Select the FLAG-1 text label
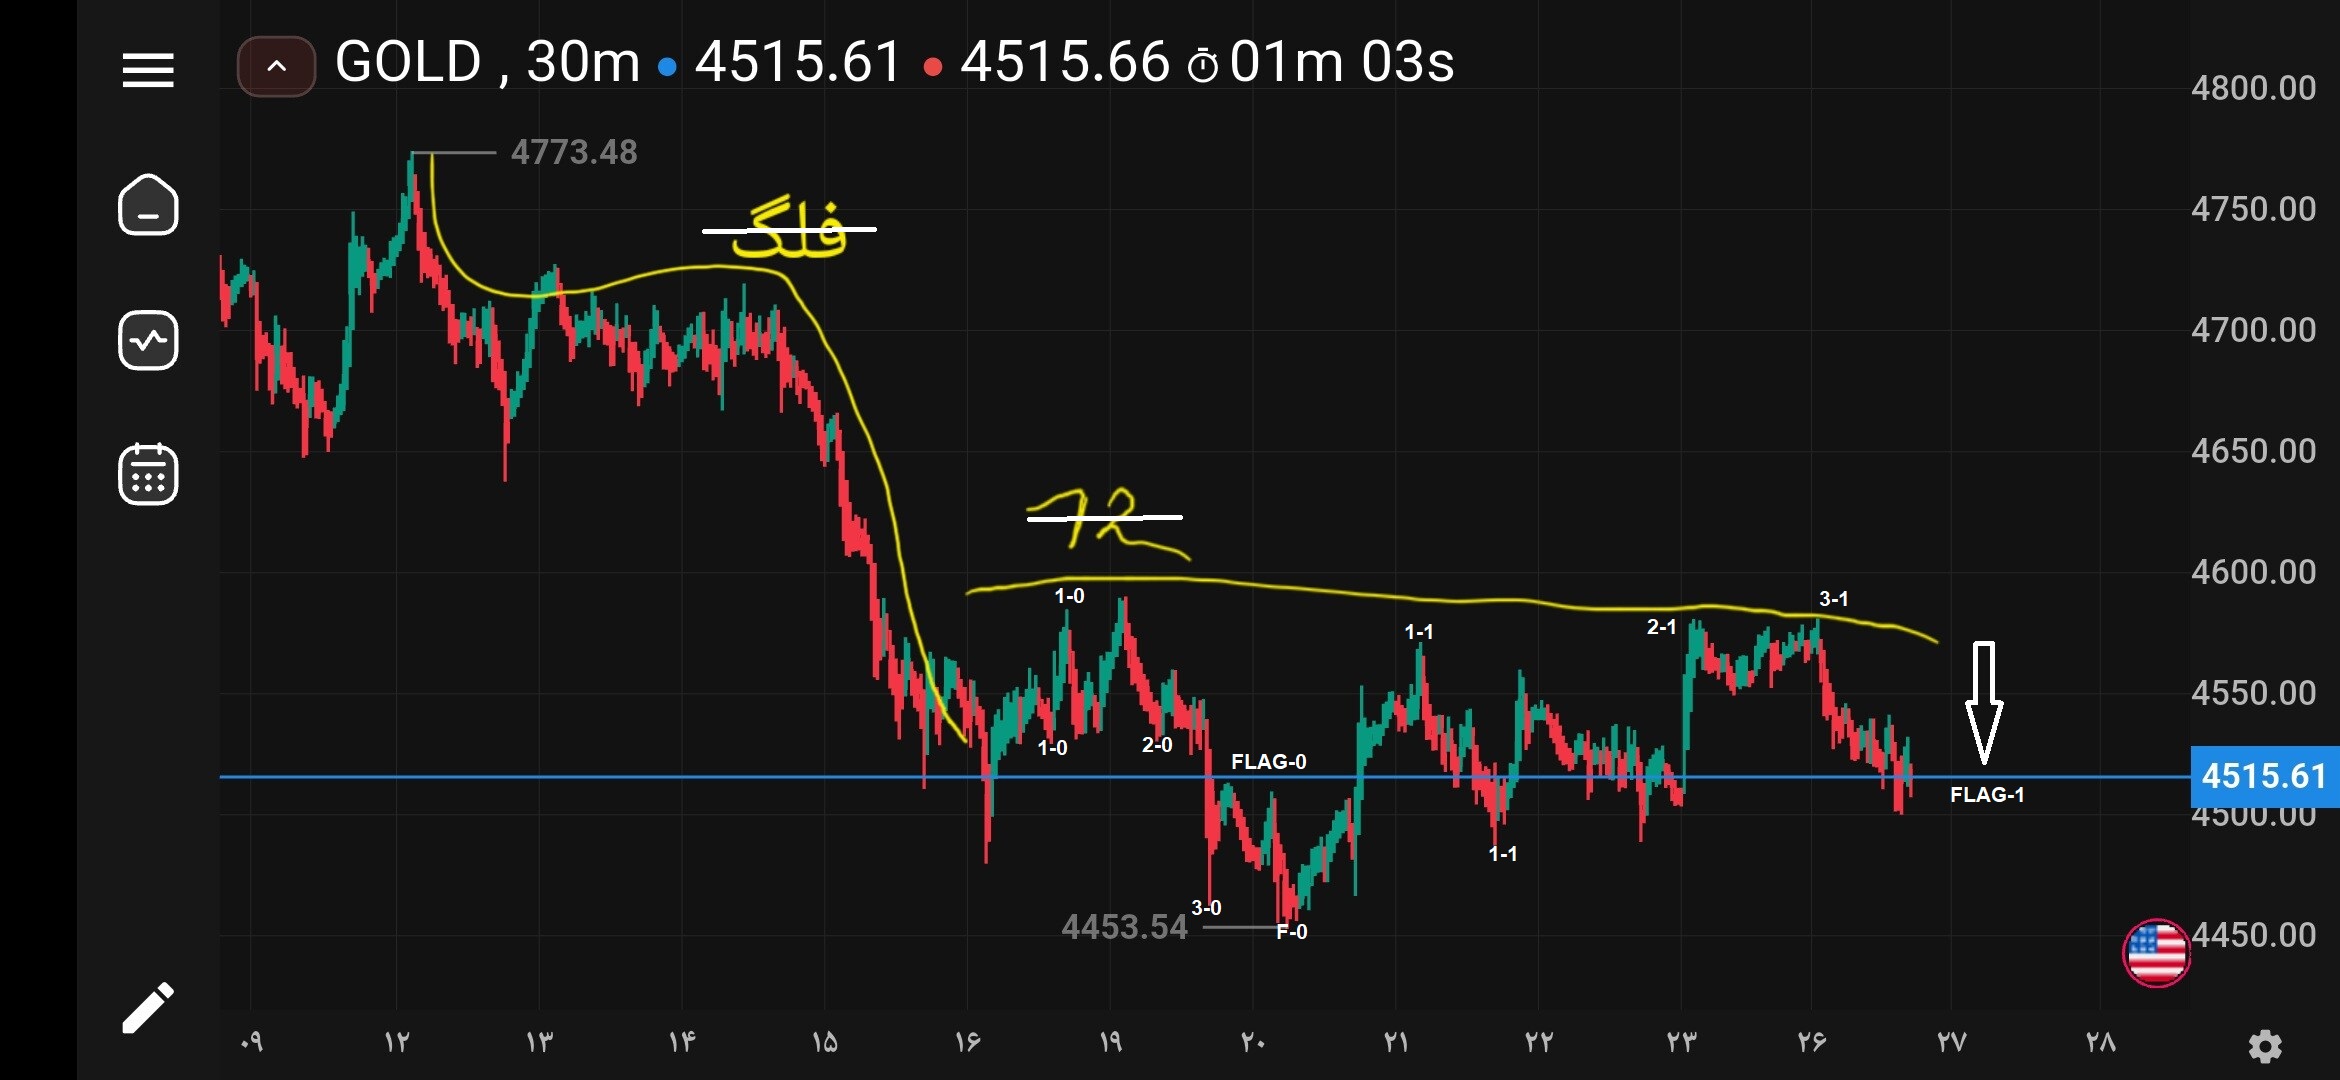Viewport: 2340px width, 1080px height. click(x=1987, y=795)
